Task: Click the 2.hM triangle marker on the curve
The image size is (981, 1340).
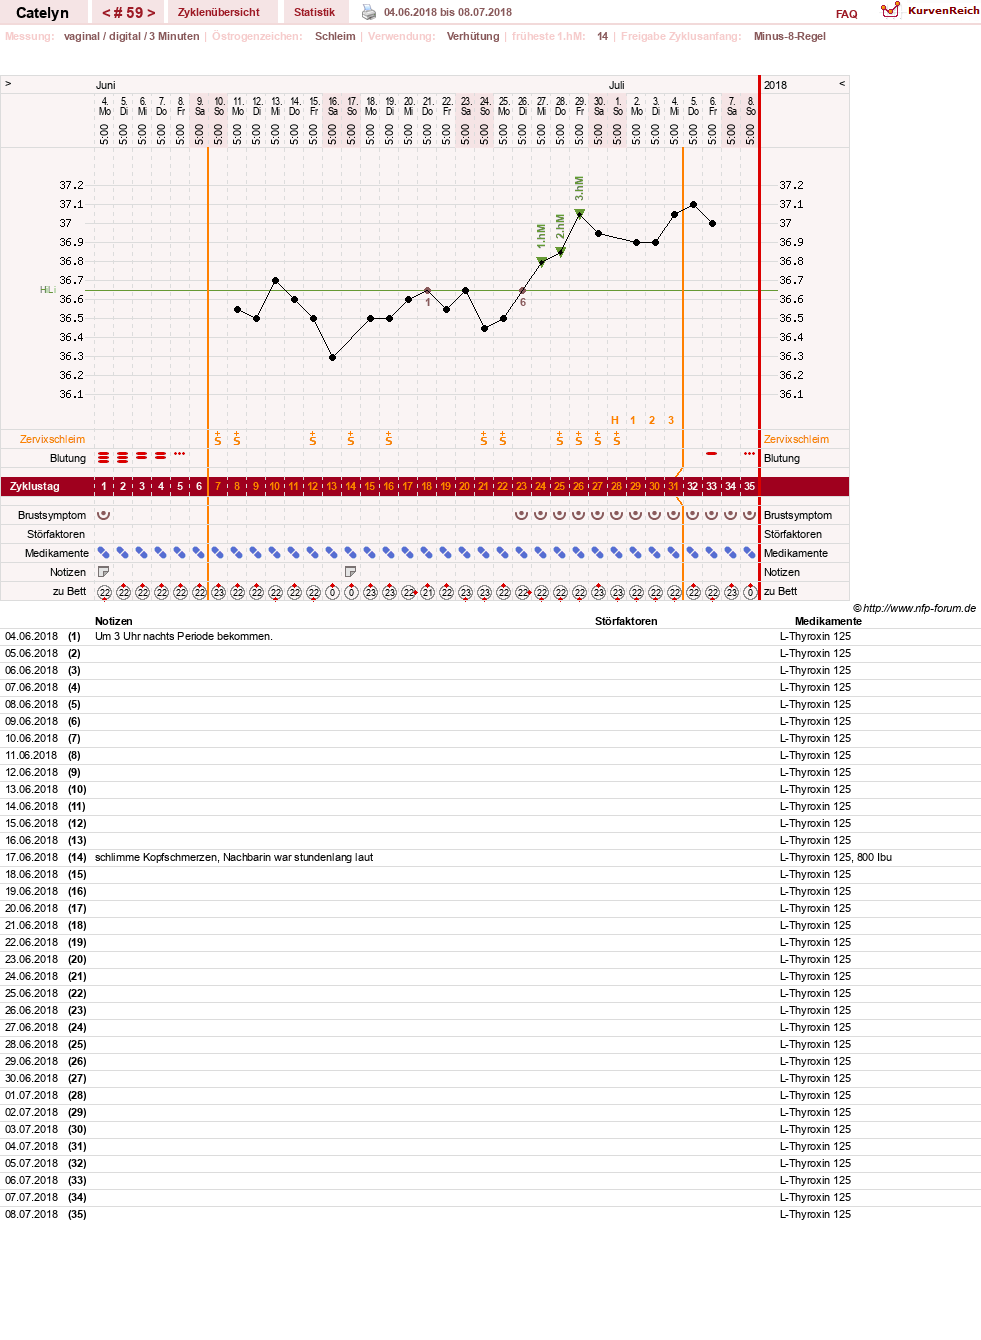Action: coord(560,252)
